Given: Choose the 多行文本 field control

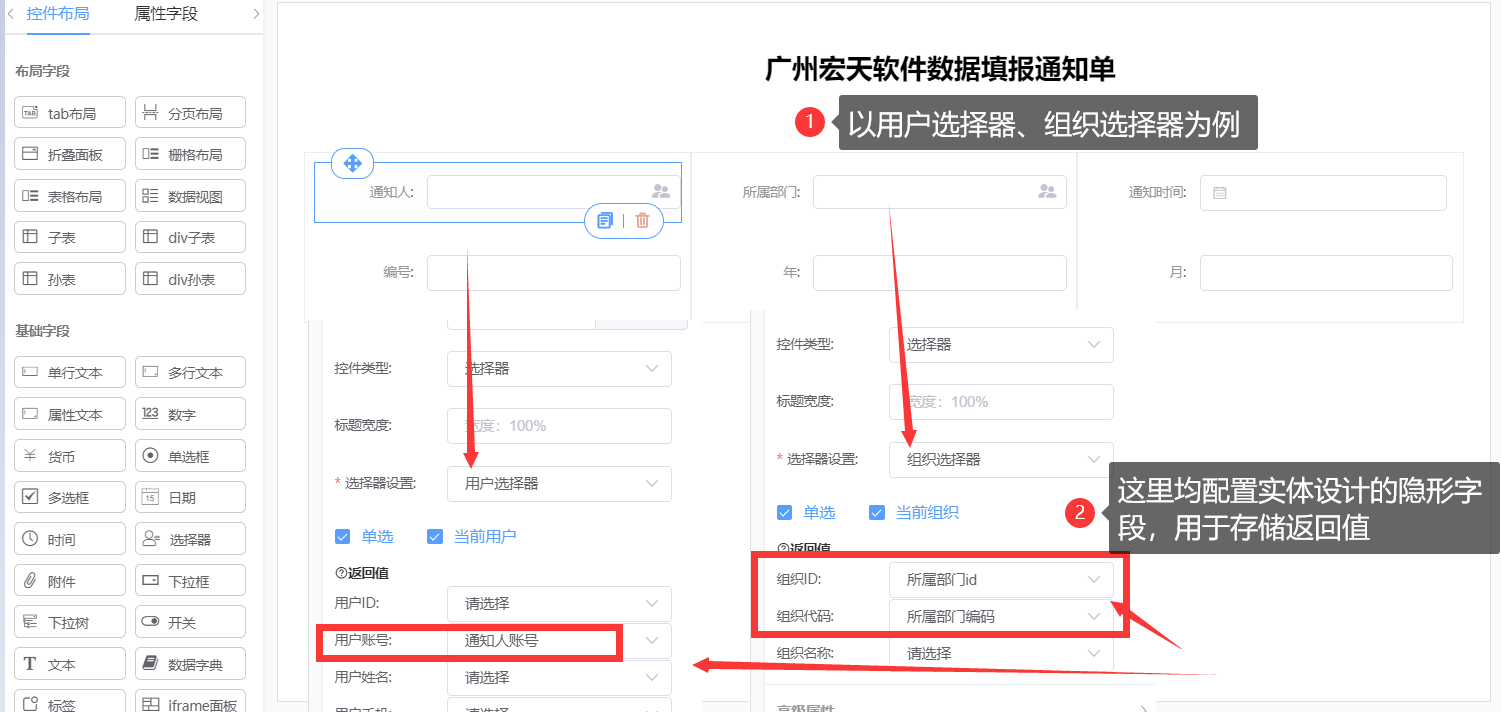Looking at the screenshot, I should 190,372.
